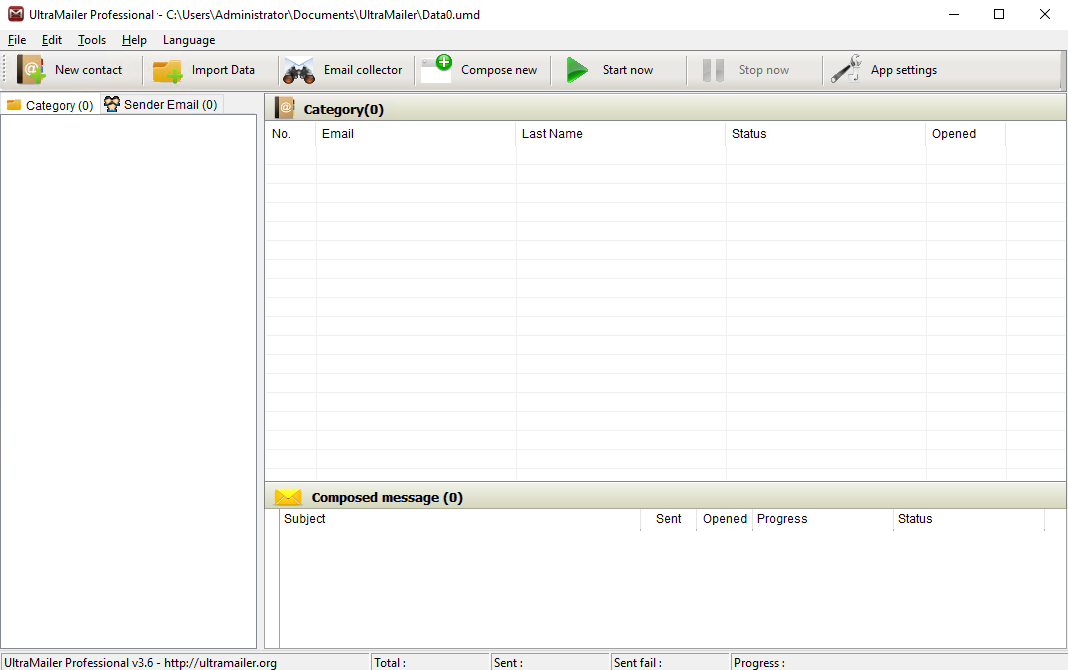The width and height of the screenshot is (1068, 670).
Task: Click the New contact button label
Action: pos(89,69)
